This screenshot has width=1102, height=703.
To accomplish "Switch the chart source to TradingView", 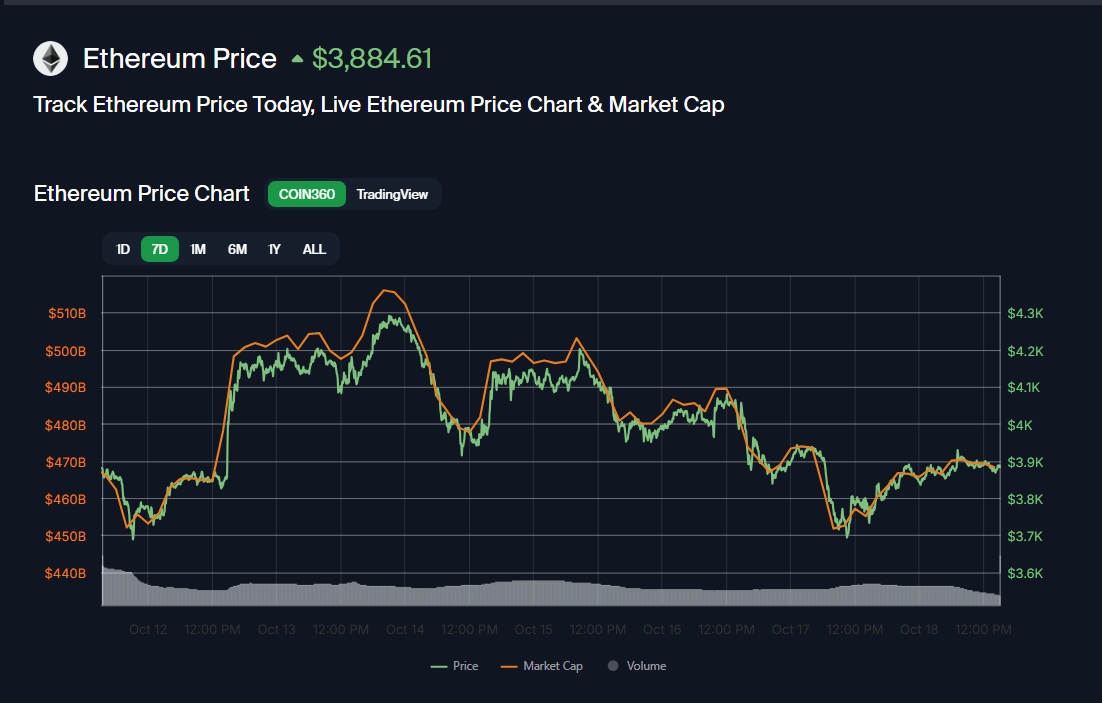I will coord(392,194).
